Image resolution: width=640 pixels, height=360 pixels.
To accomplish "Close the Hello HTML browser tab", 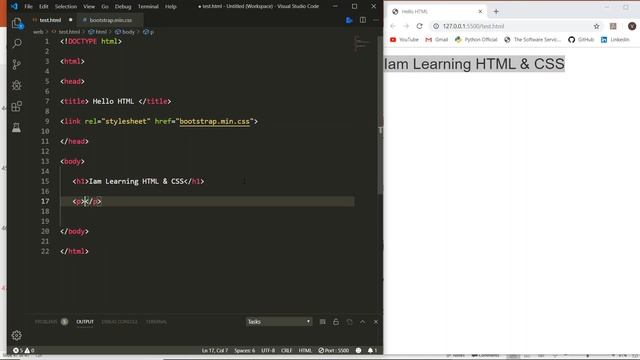I will tap(480, 11).
